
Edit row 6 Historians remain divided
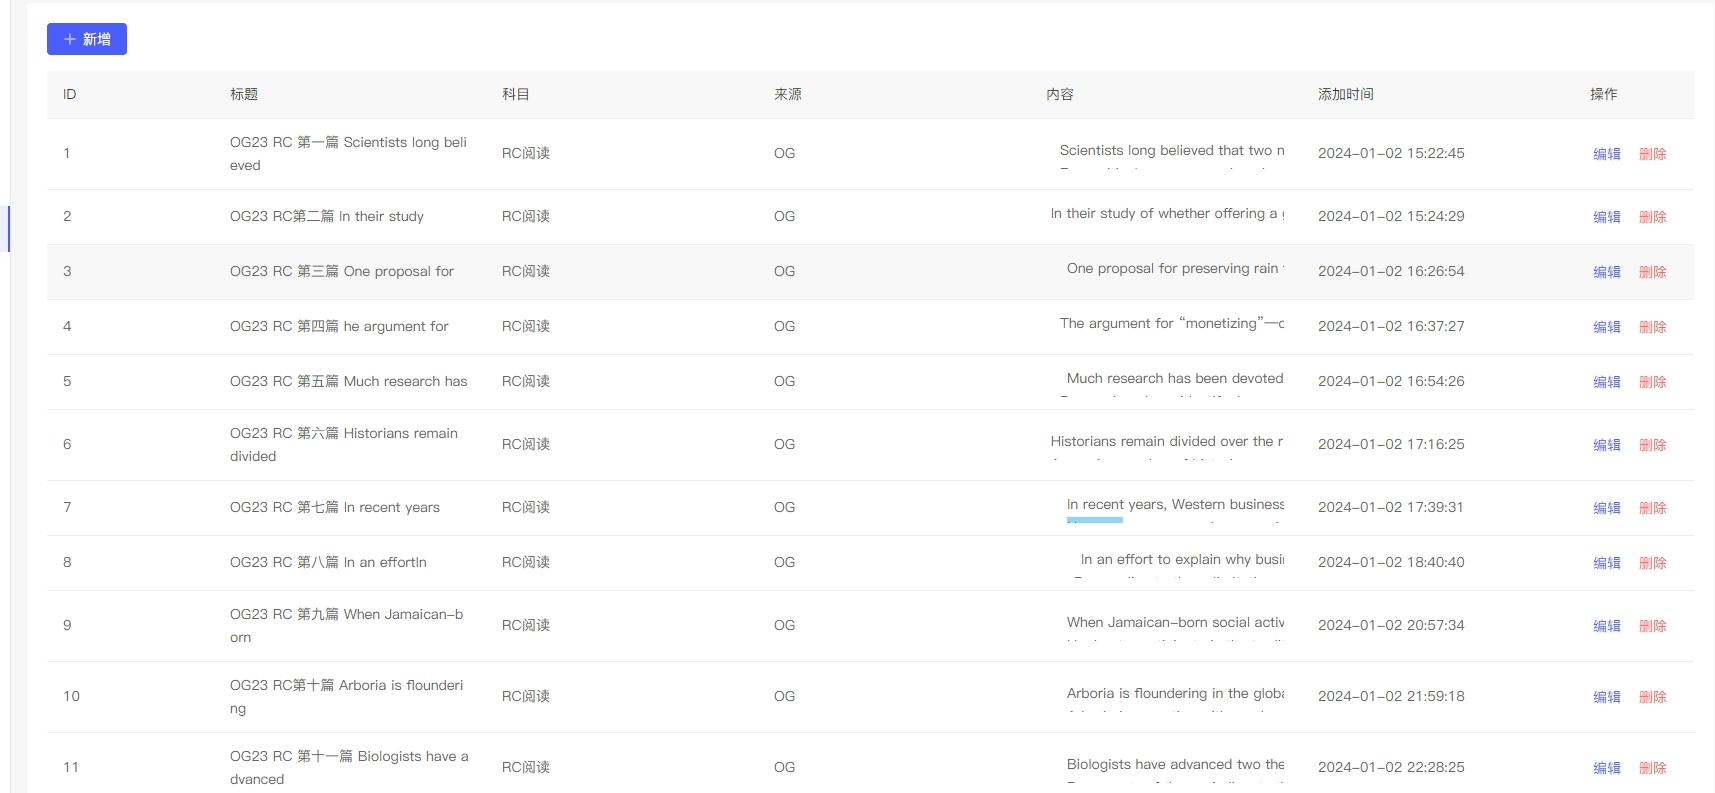pyautogui.click(x=1606, y=445)
